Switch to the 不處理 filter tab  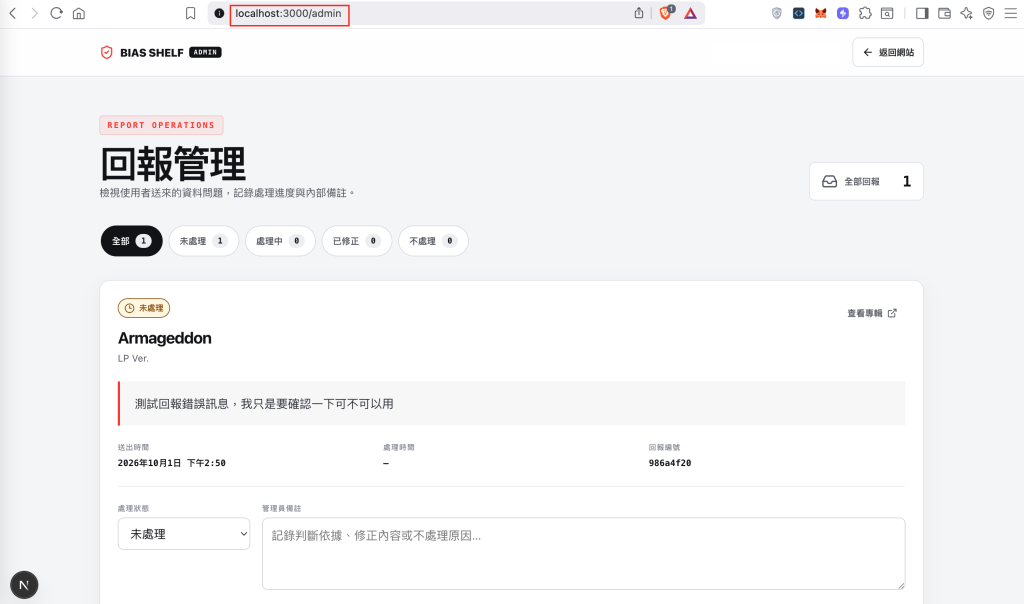coord(433,241)
